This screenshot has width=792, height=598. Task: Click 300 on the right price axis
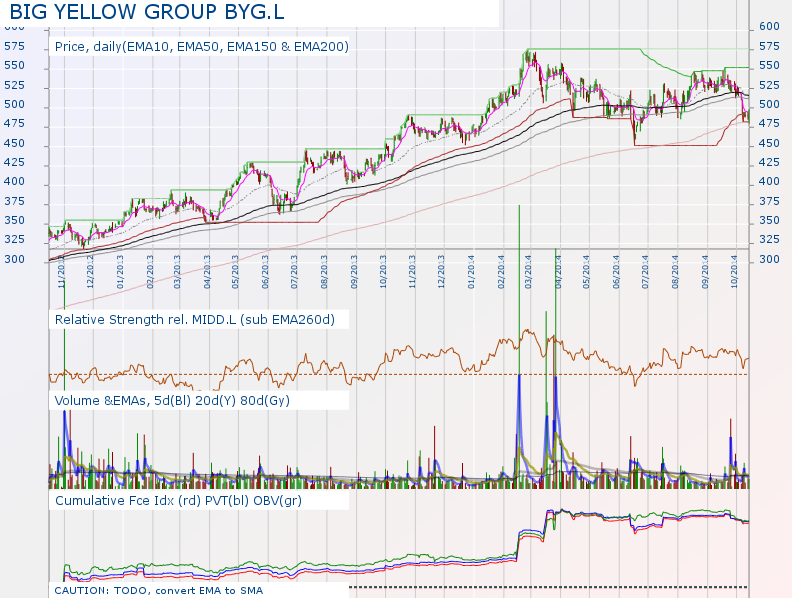(769, 260)
